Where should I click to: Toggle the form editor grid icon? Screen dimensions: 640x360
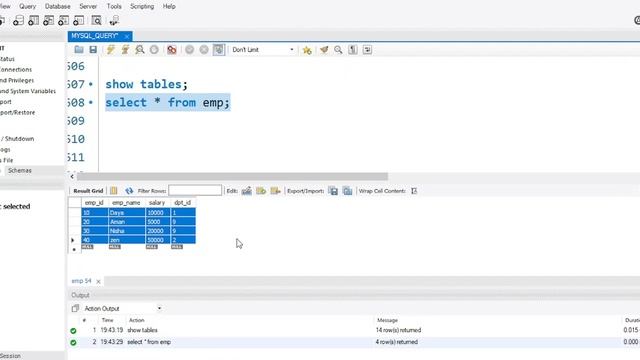[x=114, y=191]
